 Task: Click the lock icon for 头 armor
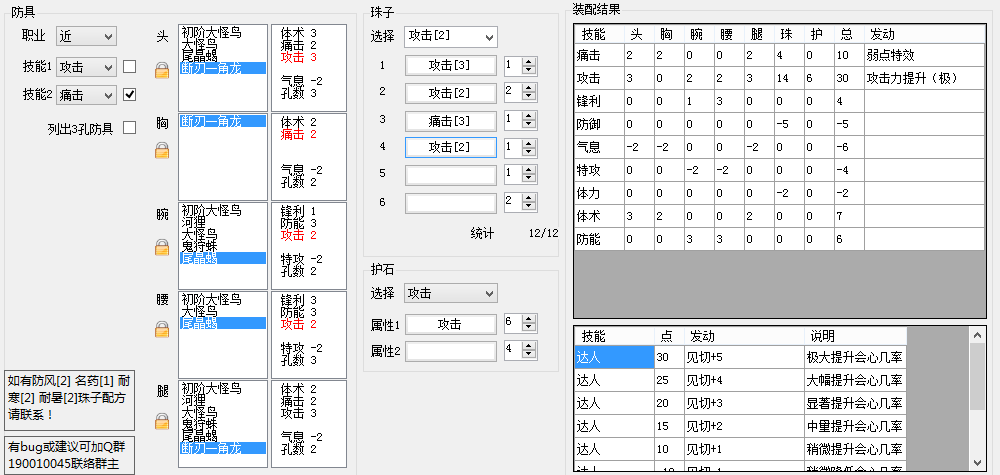(161, 70)
